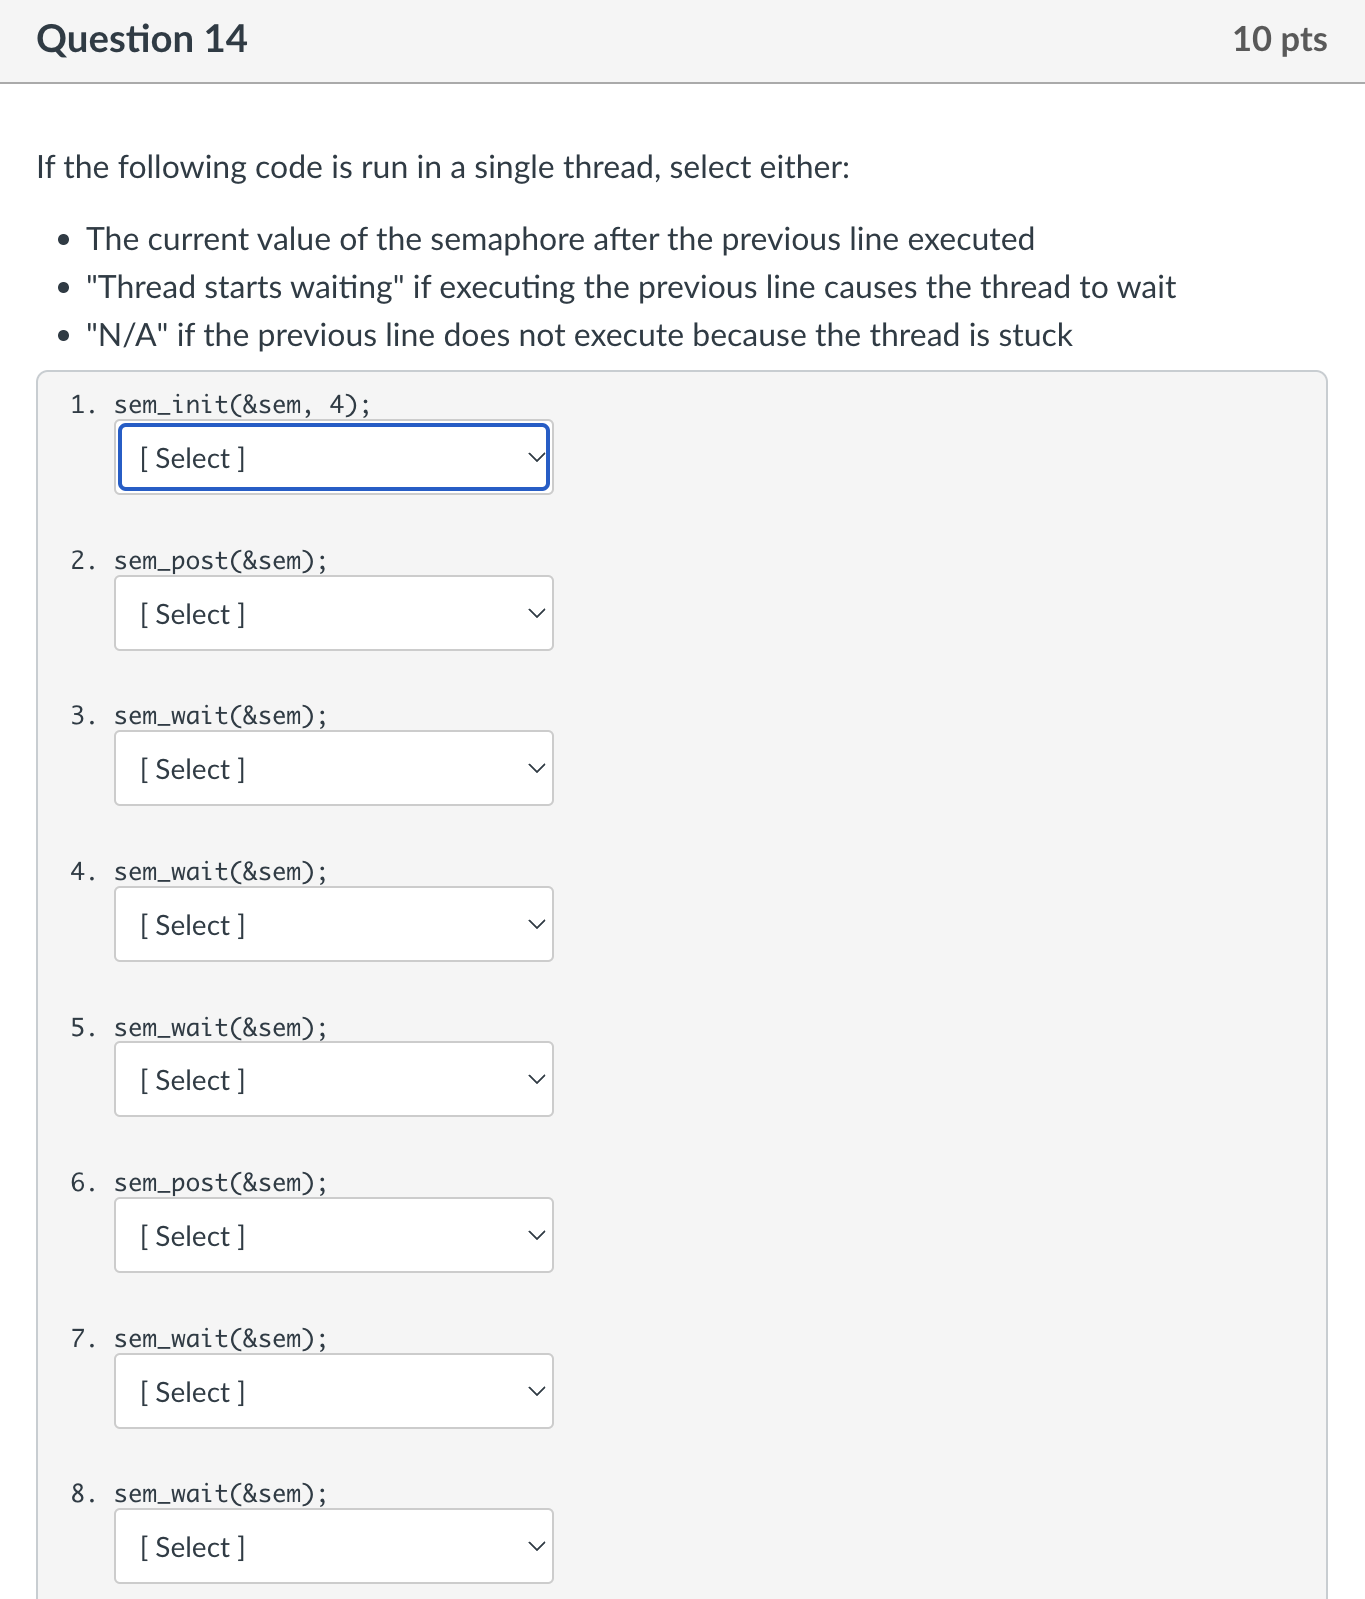Click the chevron on line 3's Select box
The image size is (1365, 1599).
[x=536, y=768]
